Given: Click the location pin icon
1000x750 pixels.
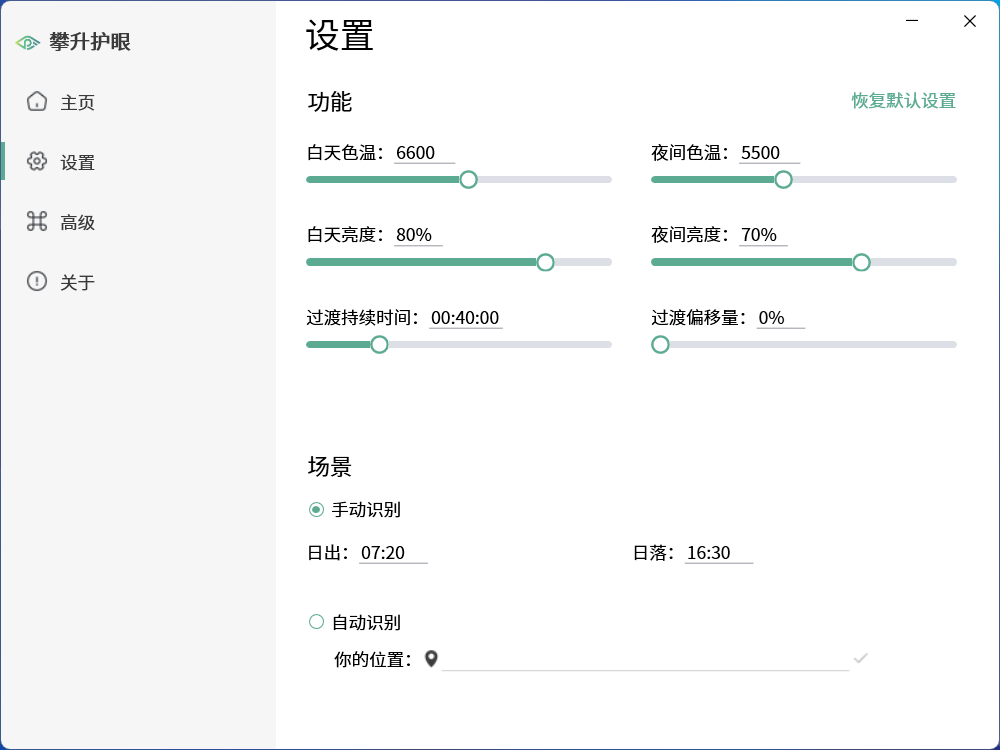Looking at the screenshot, I should (431, 659).
